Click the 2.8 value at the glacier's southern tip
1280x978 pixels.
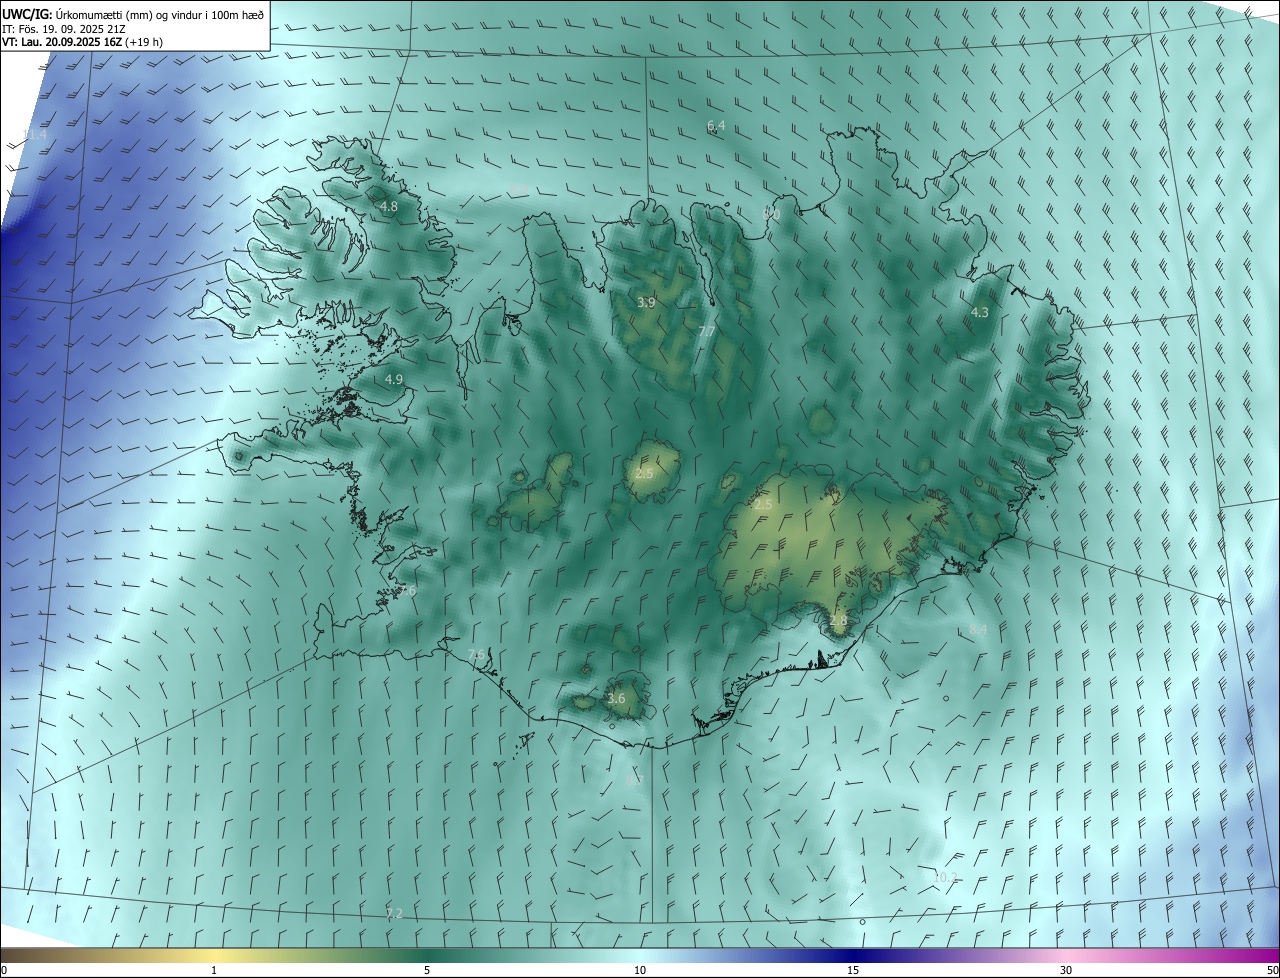click(838, 620)
